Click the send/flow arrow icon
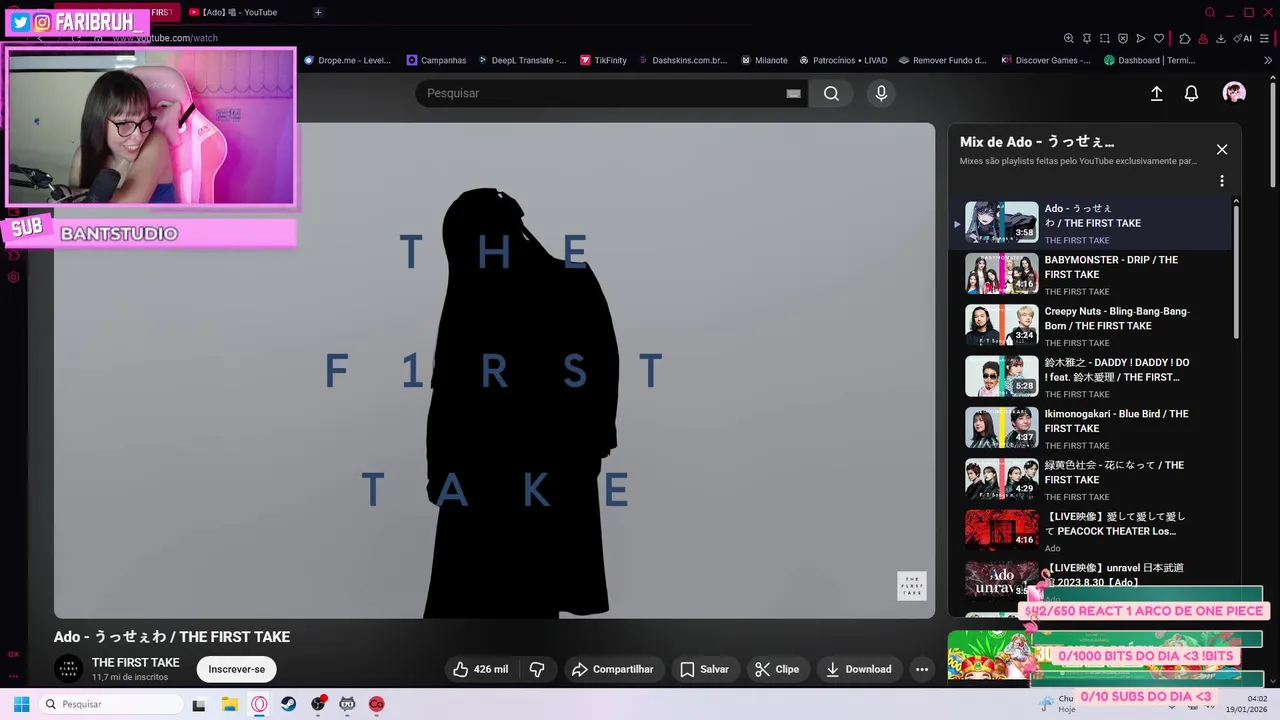Screen dimensions: 1280x720 pos(1141,38)
